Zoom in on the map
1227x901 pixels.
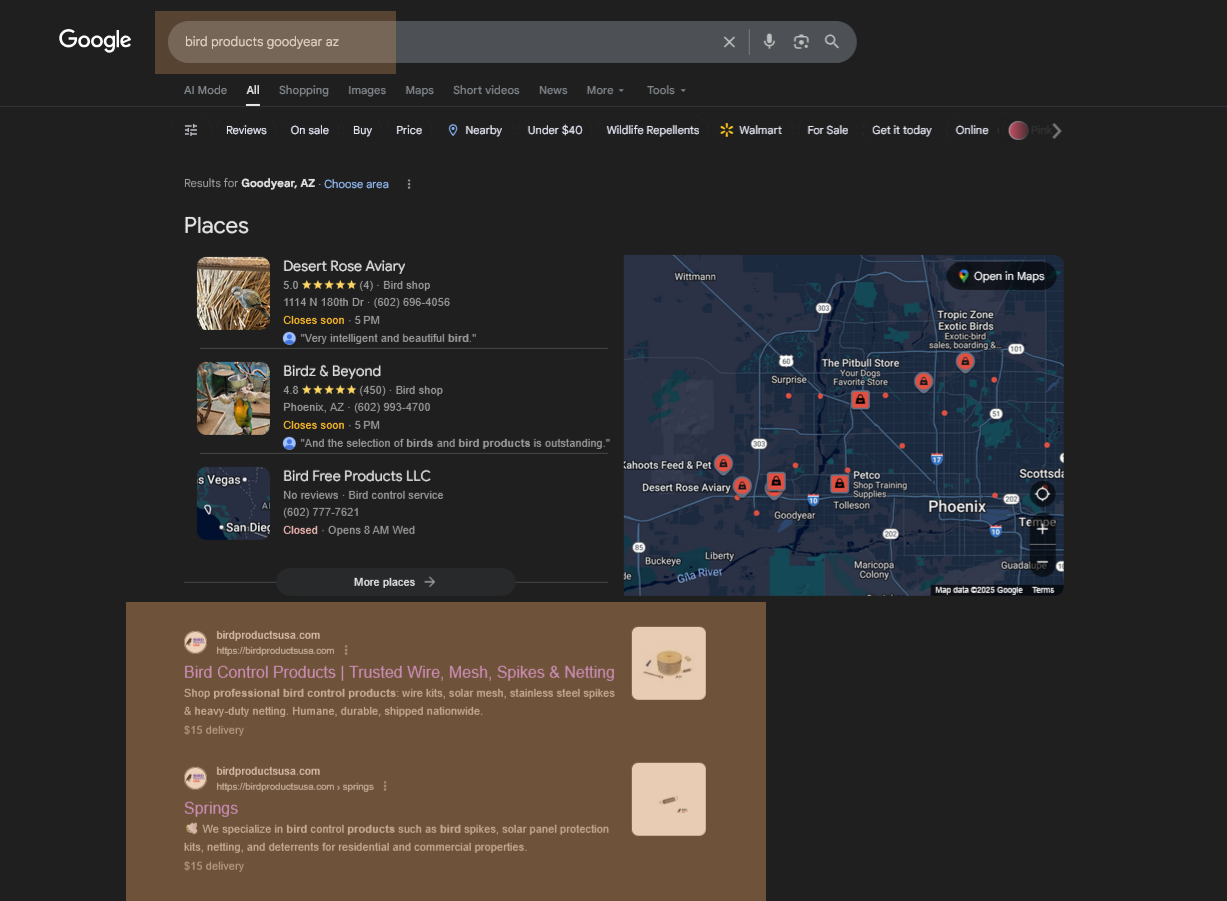(x=1042, y=529)
